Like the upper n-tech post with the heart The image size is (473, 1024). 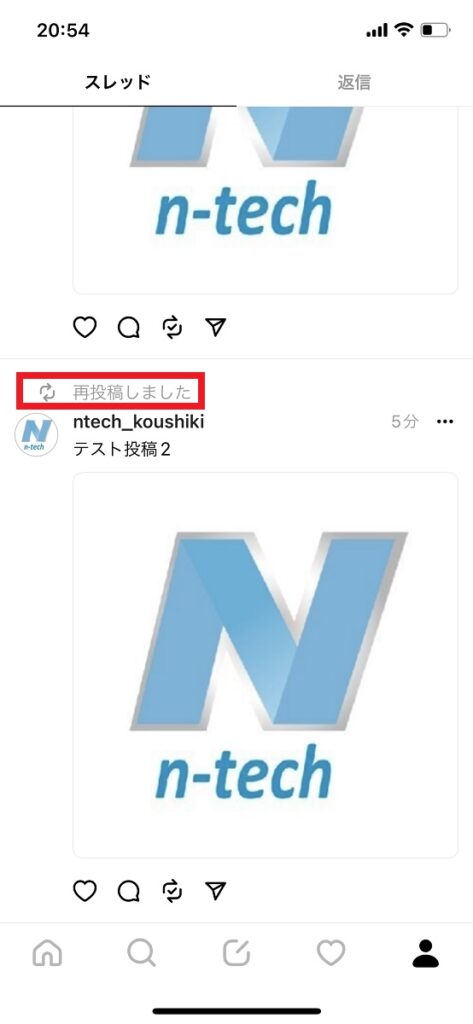(84, 327)
